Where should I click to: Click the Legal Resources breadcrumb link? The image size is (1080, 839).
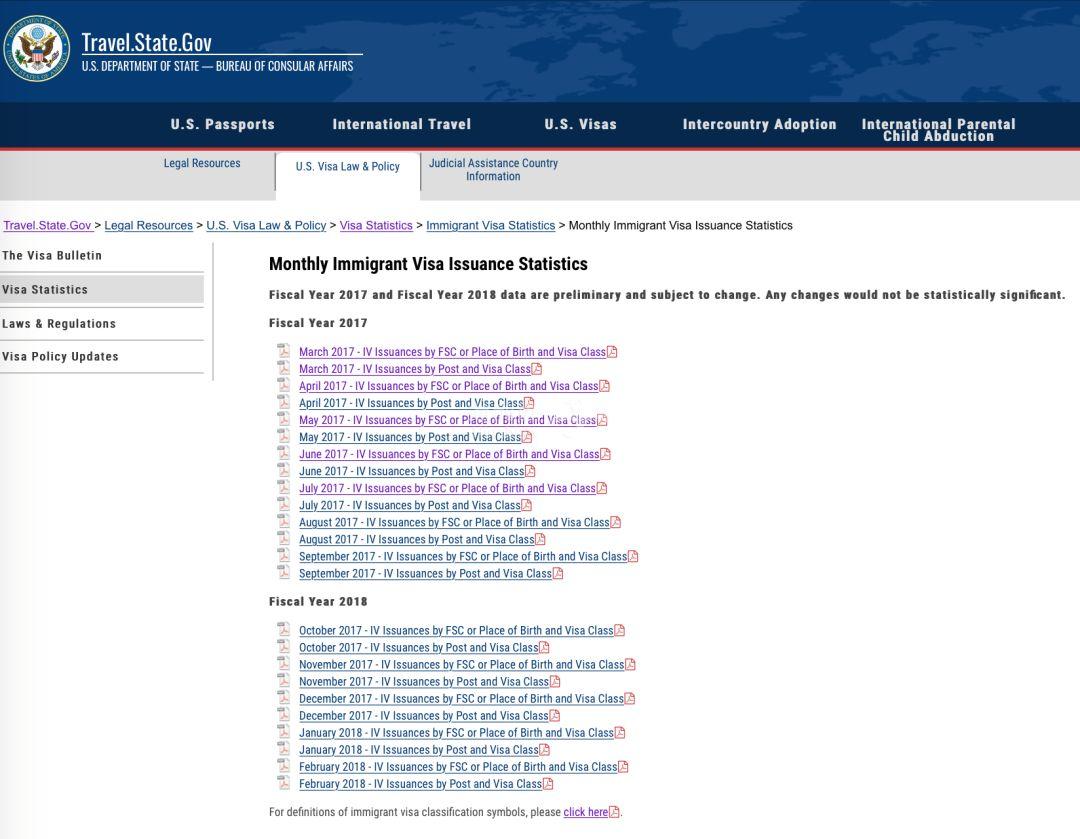149,225
